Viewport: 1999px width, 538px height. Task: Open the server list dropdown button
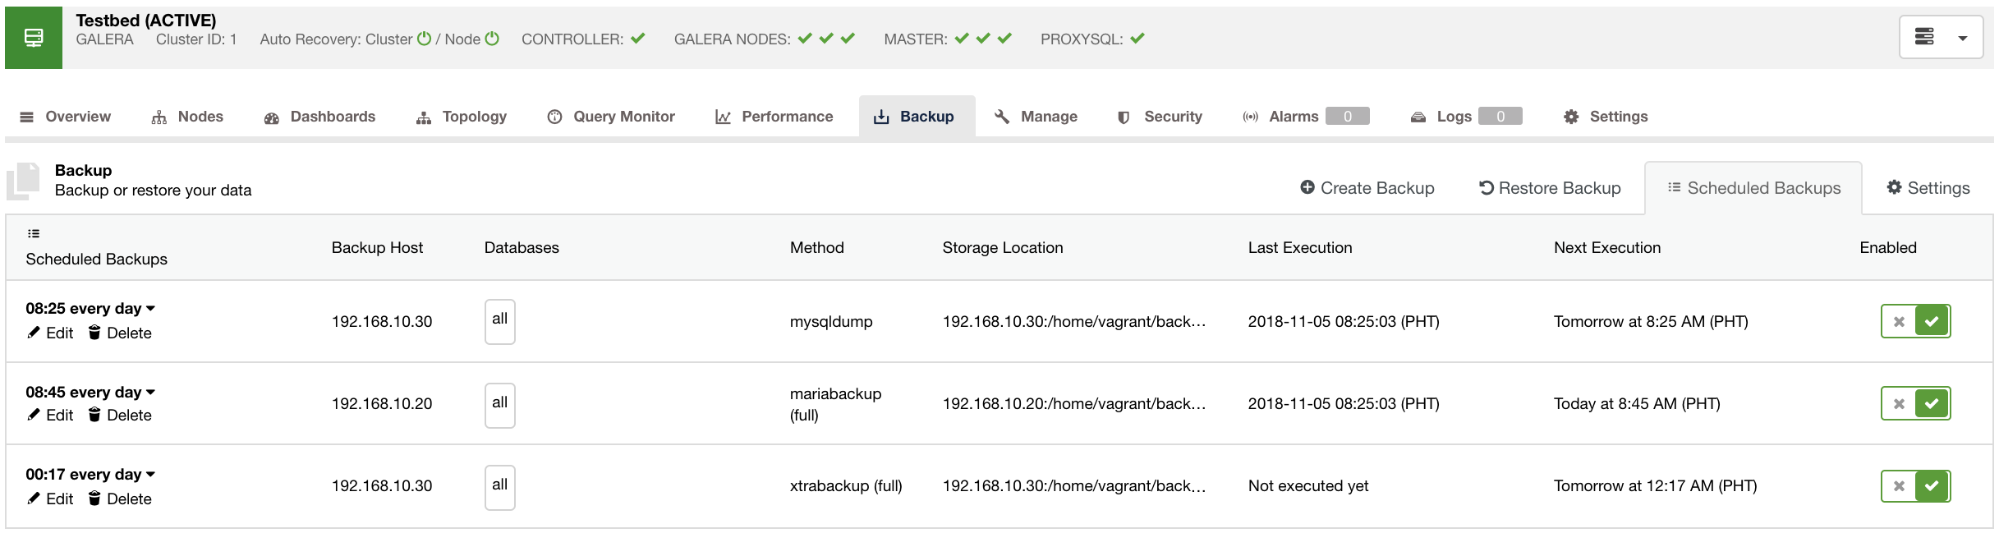[1941, 38]
